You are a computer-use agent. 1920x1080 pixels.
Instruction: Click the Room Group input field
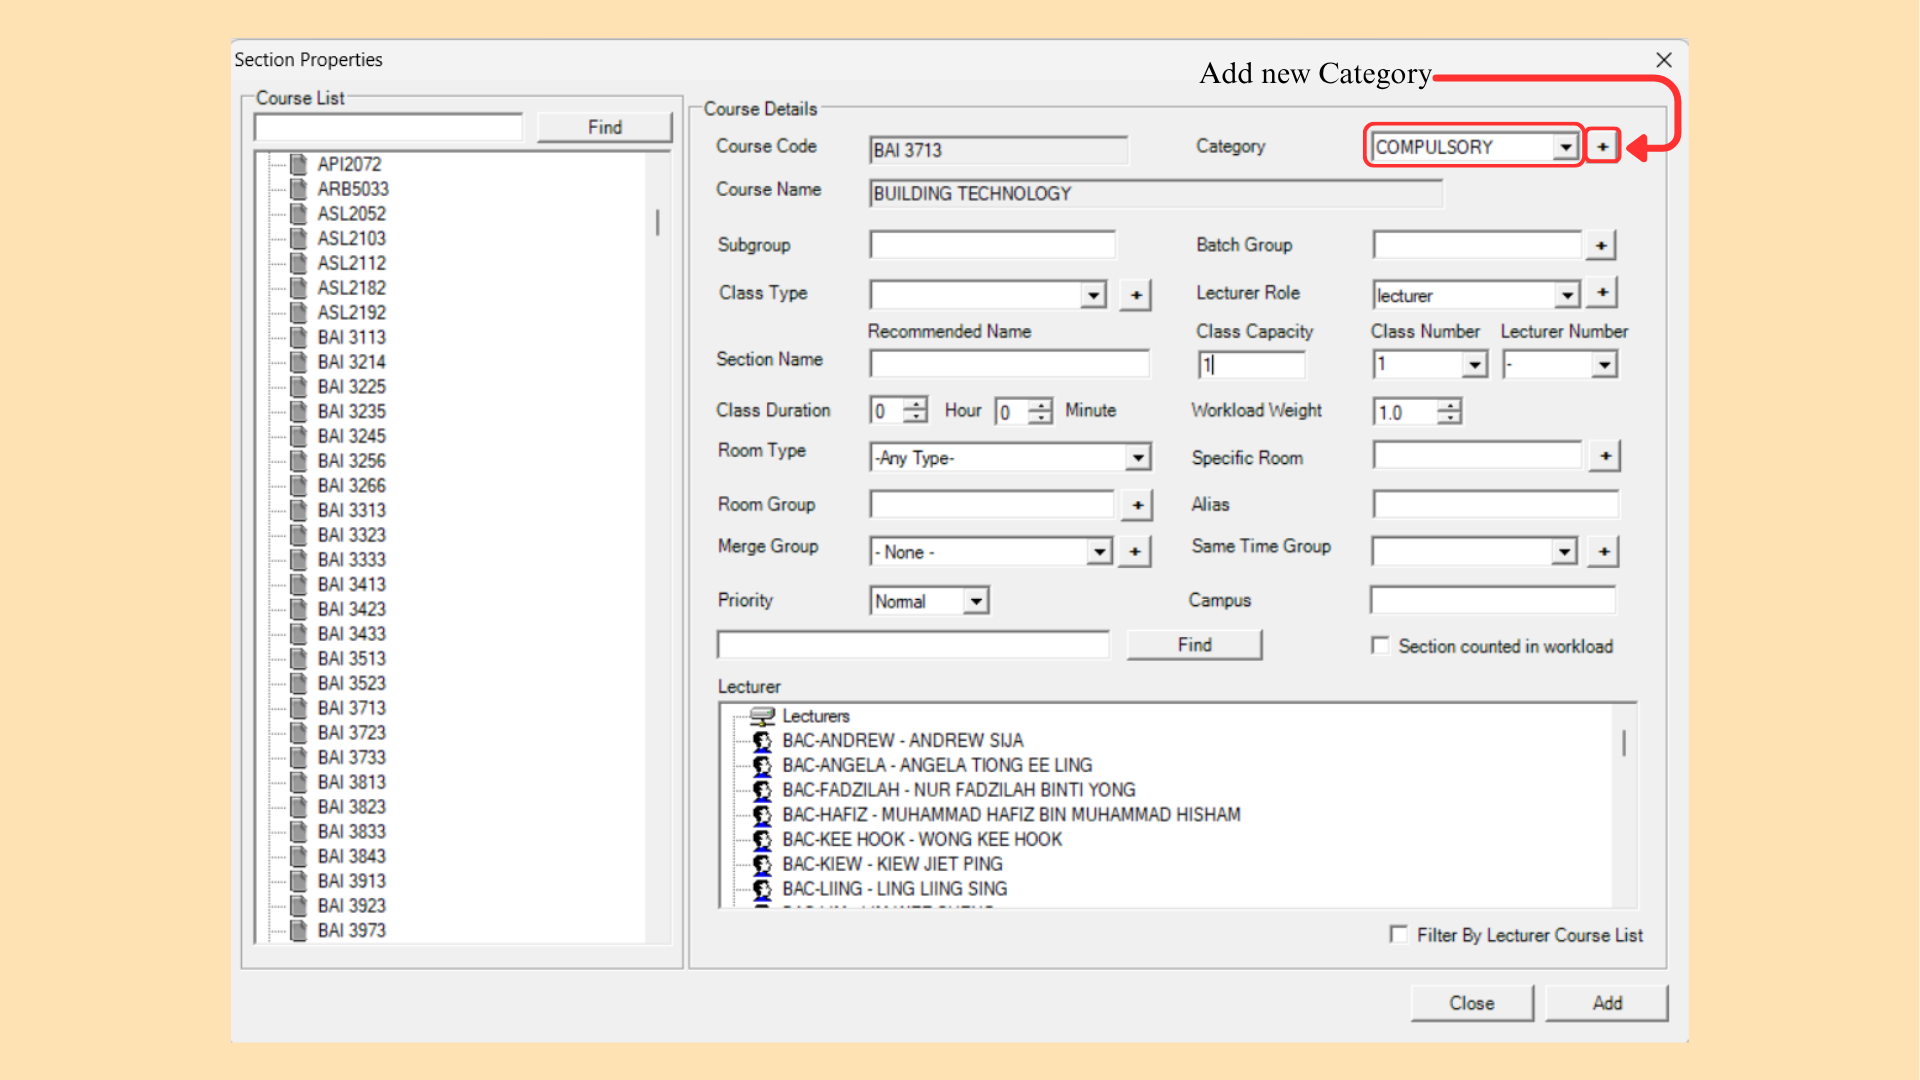click(x=992, y=505)
